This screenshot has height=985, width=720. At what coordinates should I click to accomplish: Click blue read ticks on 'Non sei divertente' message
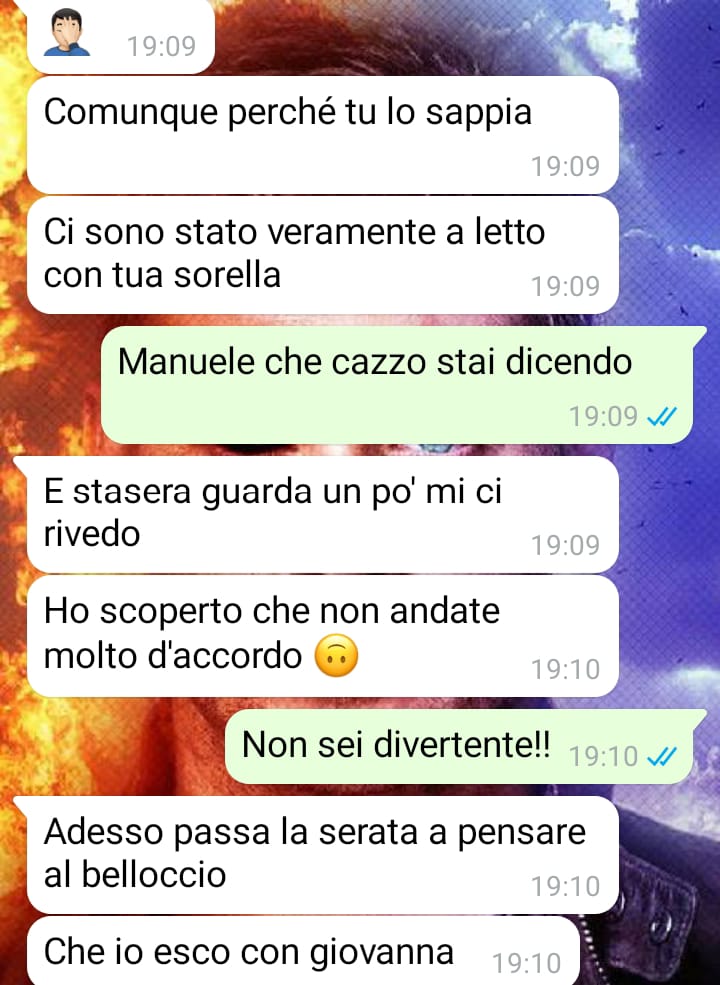tap(662, 756)
